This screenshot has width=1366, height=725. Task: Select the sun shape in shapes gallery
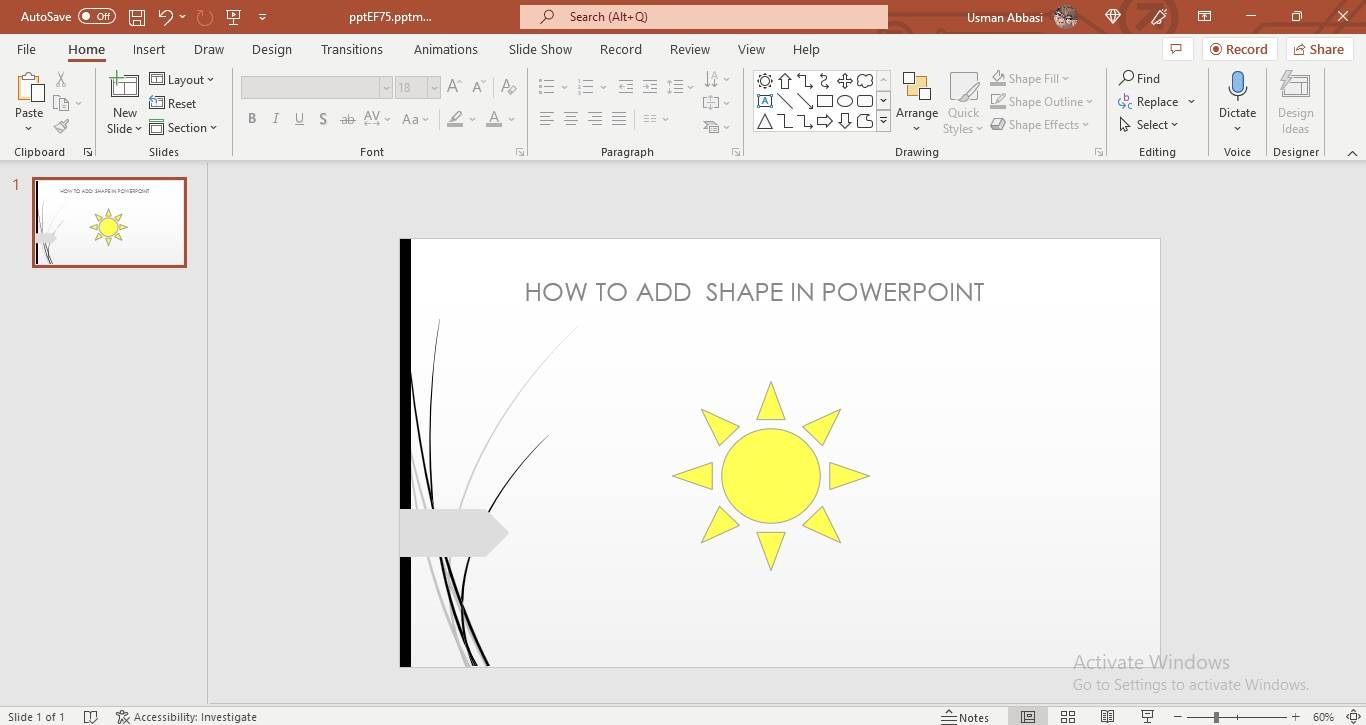pos(765,81)
